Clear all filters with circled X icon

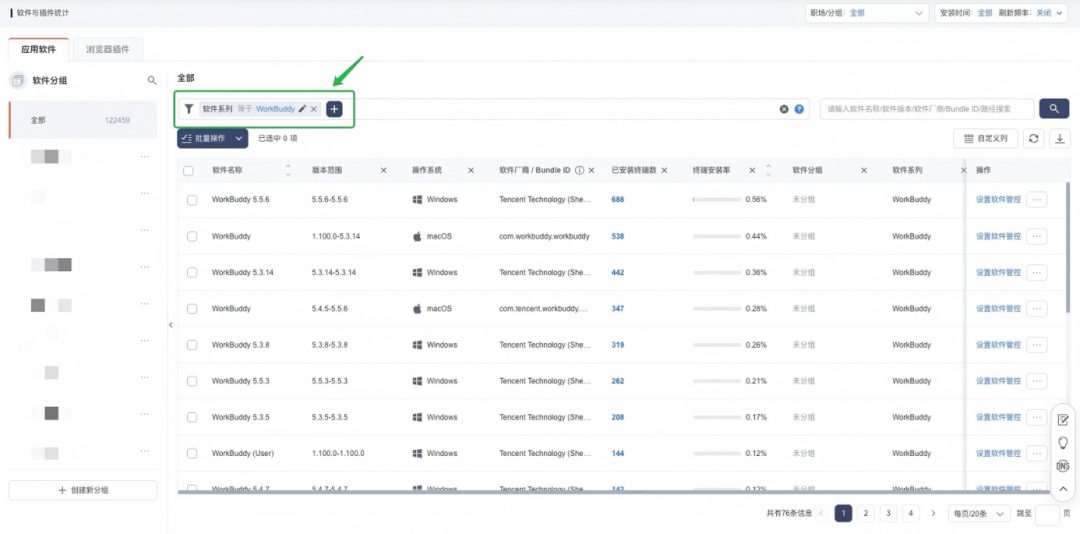(x=784, y=109)
